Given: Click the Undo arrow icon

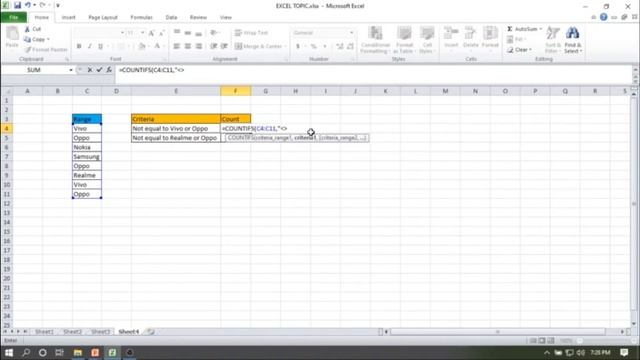Looking at the screenshot, I should pyautogui.click(x=27, y=5).
